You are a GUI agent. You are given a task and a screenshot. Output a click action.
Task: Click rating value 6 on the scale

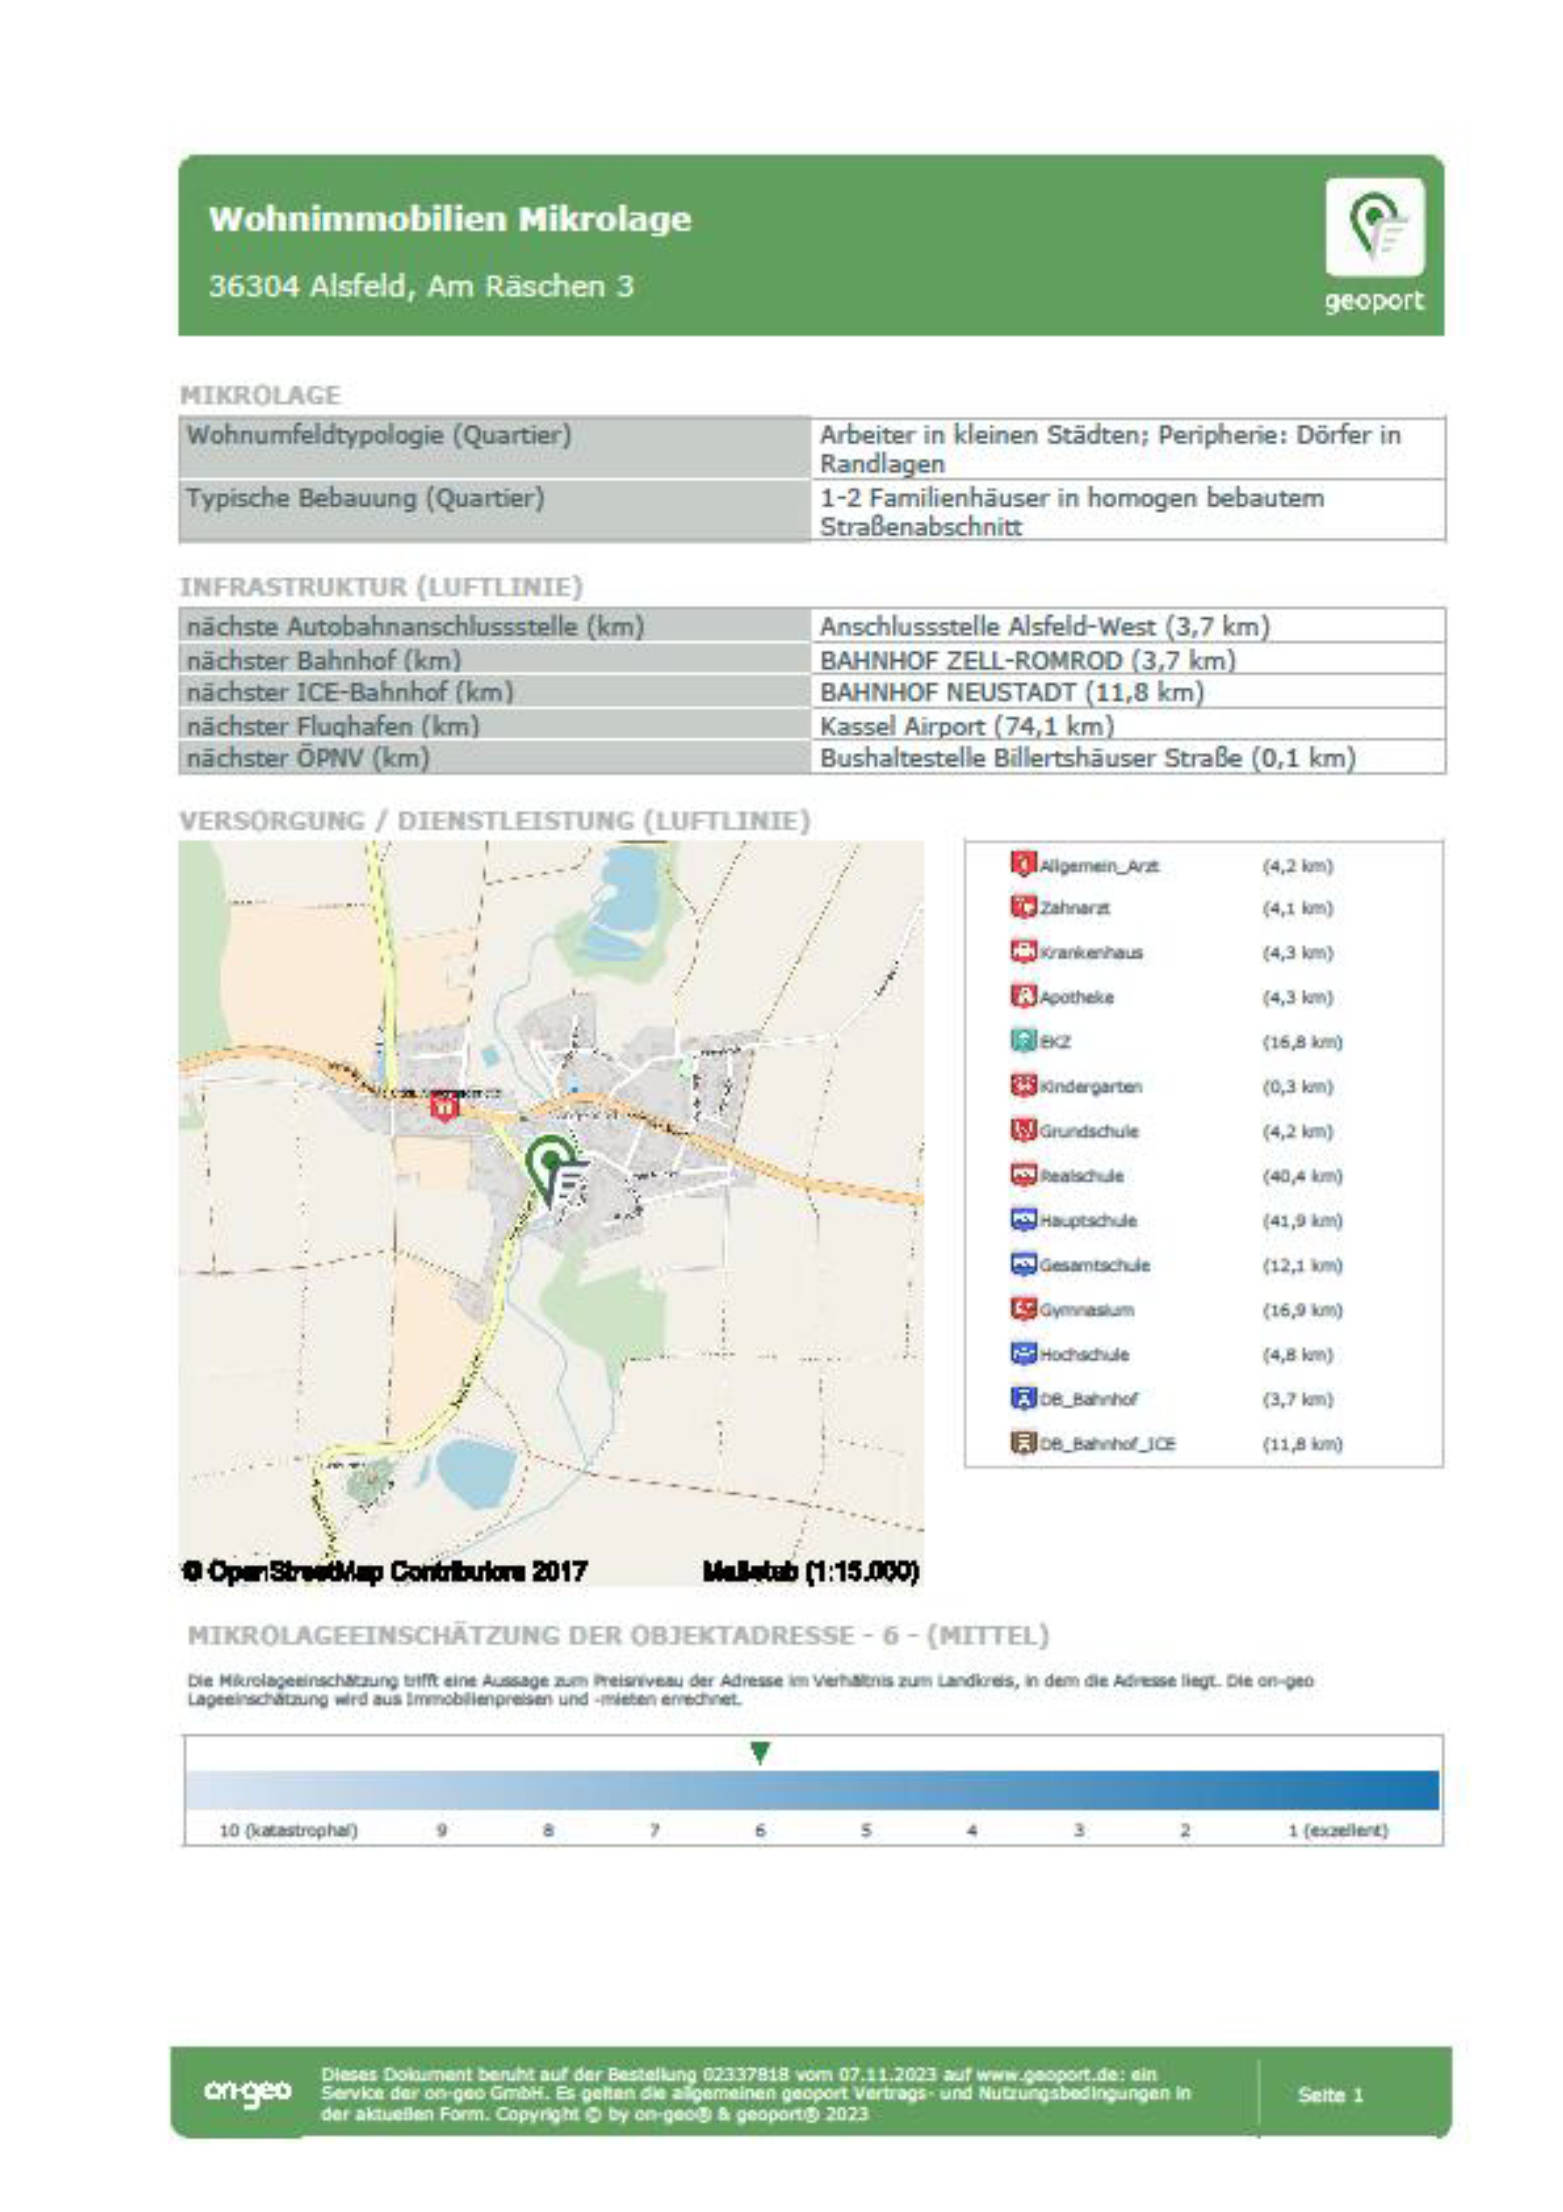[x=760, y=1830]
